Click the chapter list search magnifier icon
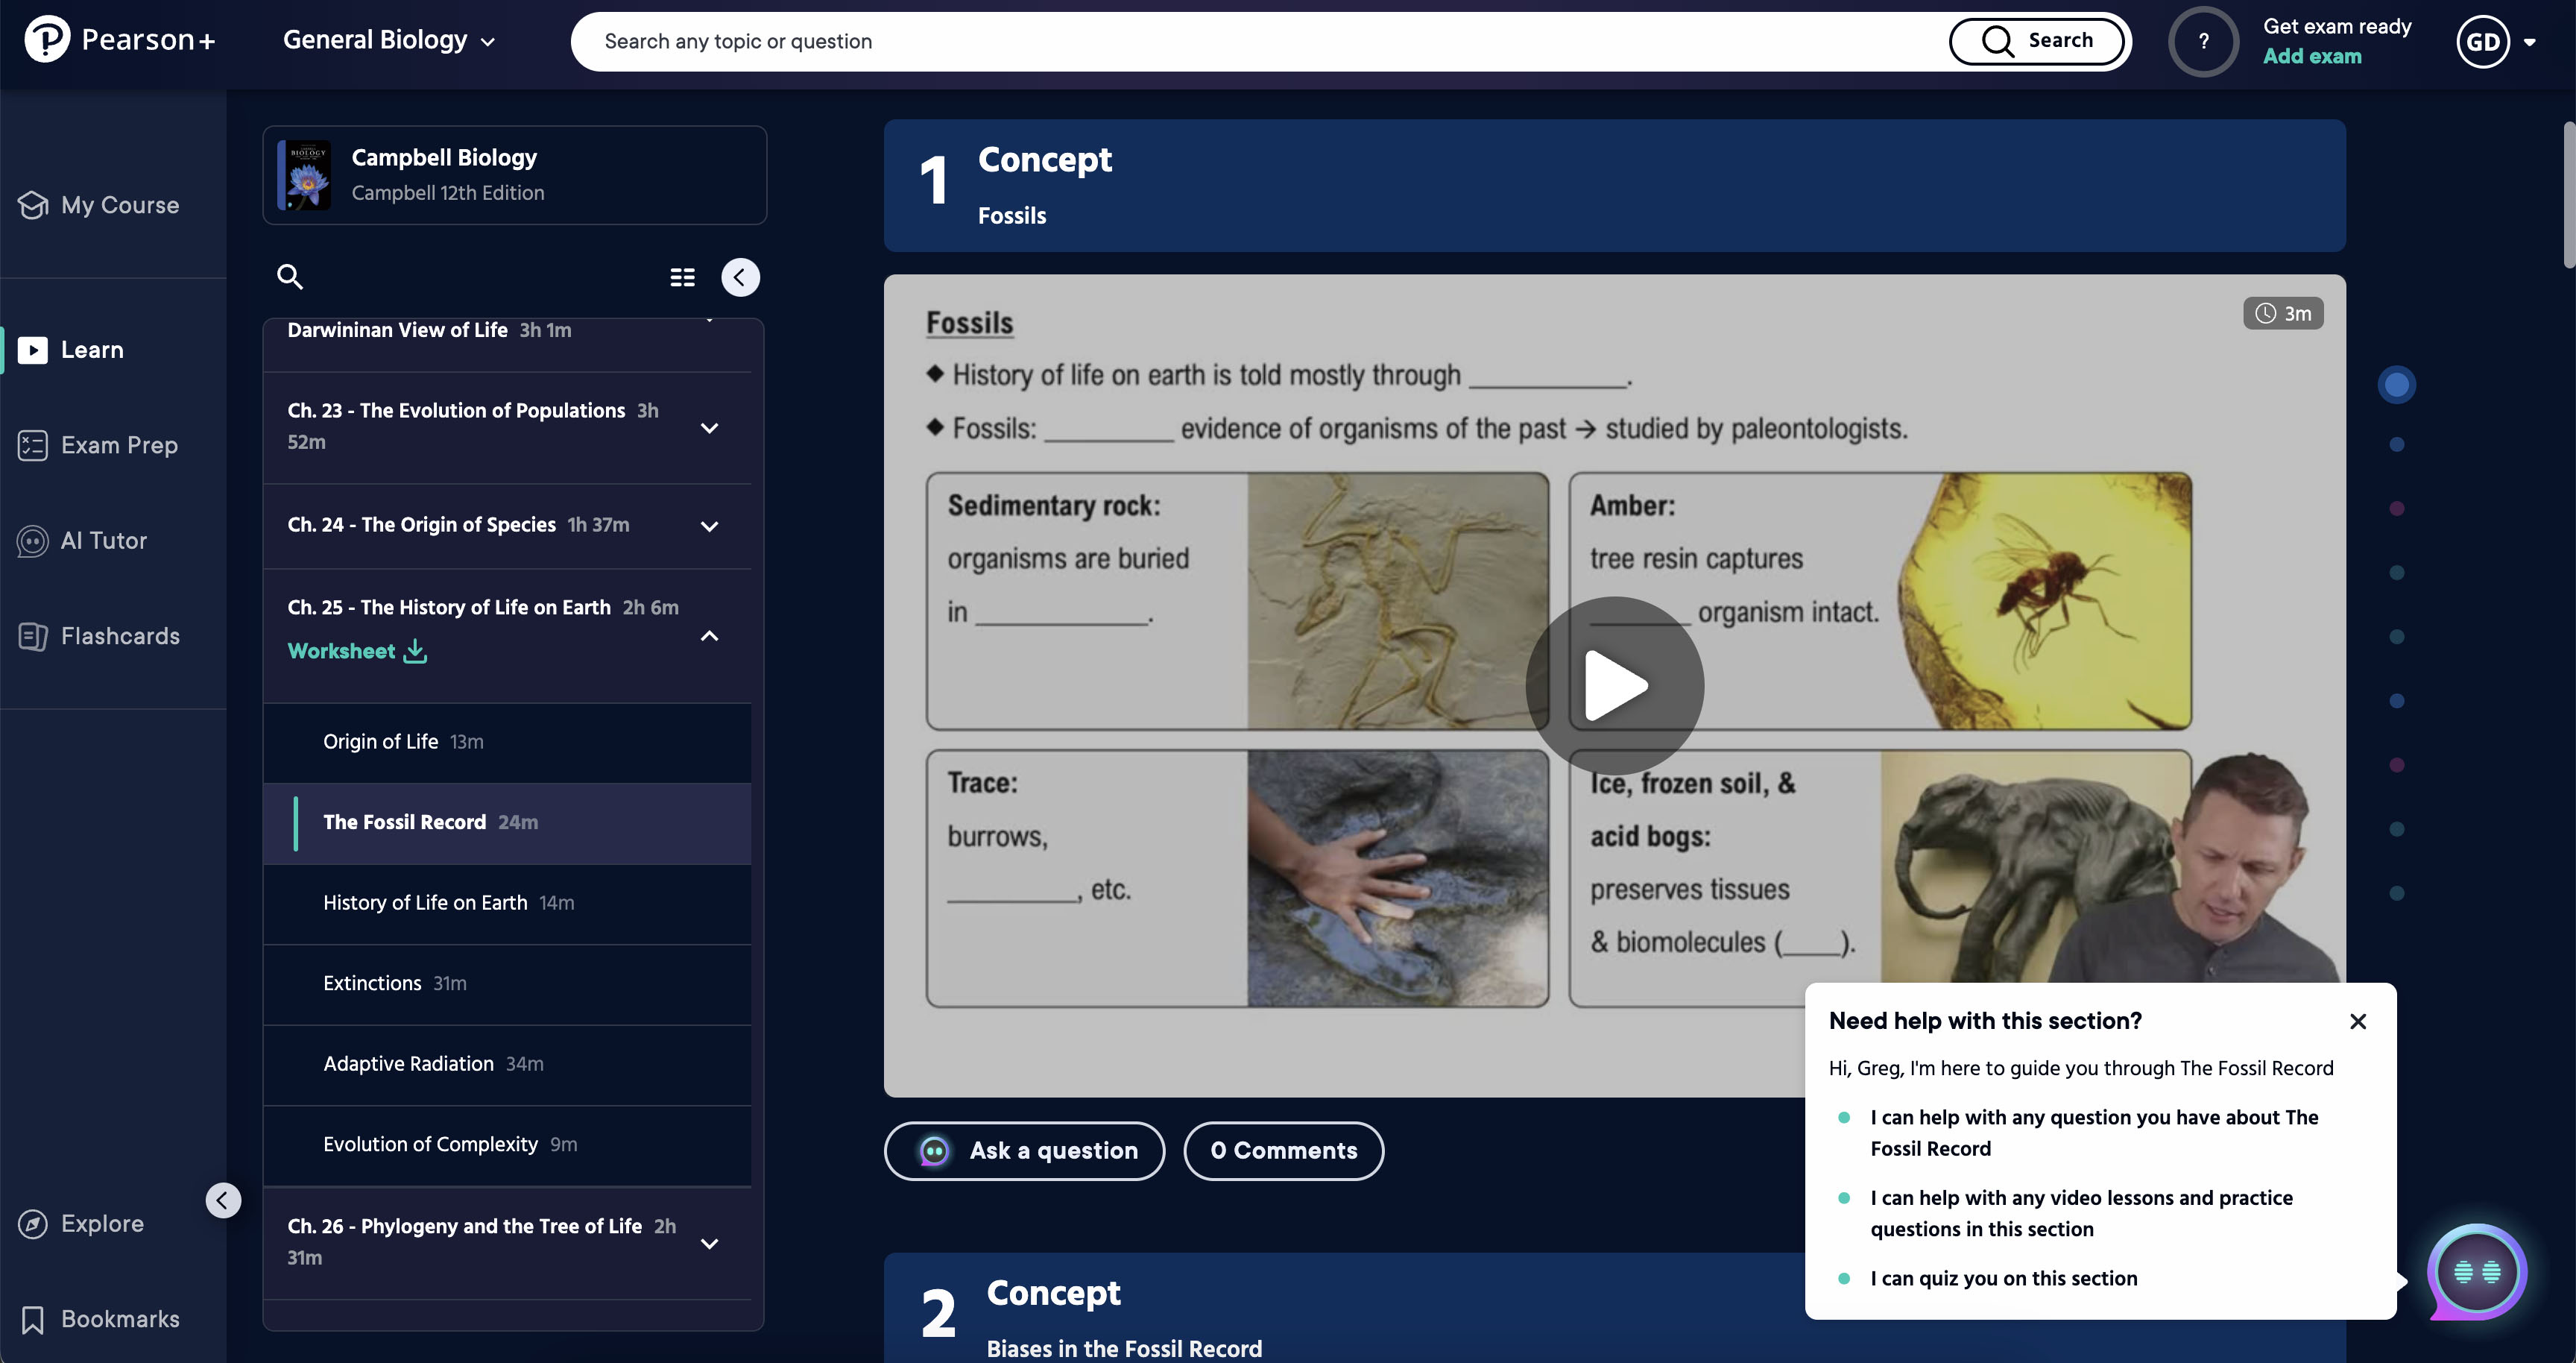 [x=290, y=277]
